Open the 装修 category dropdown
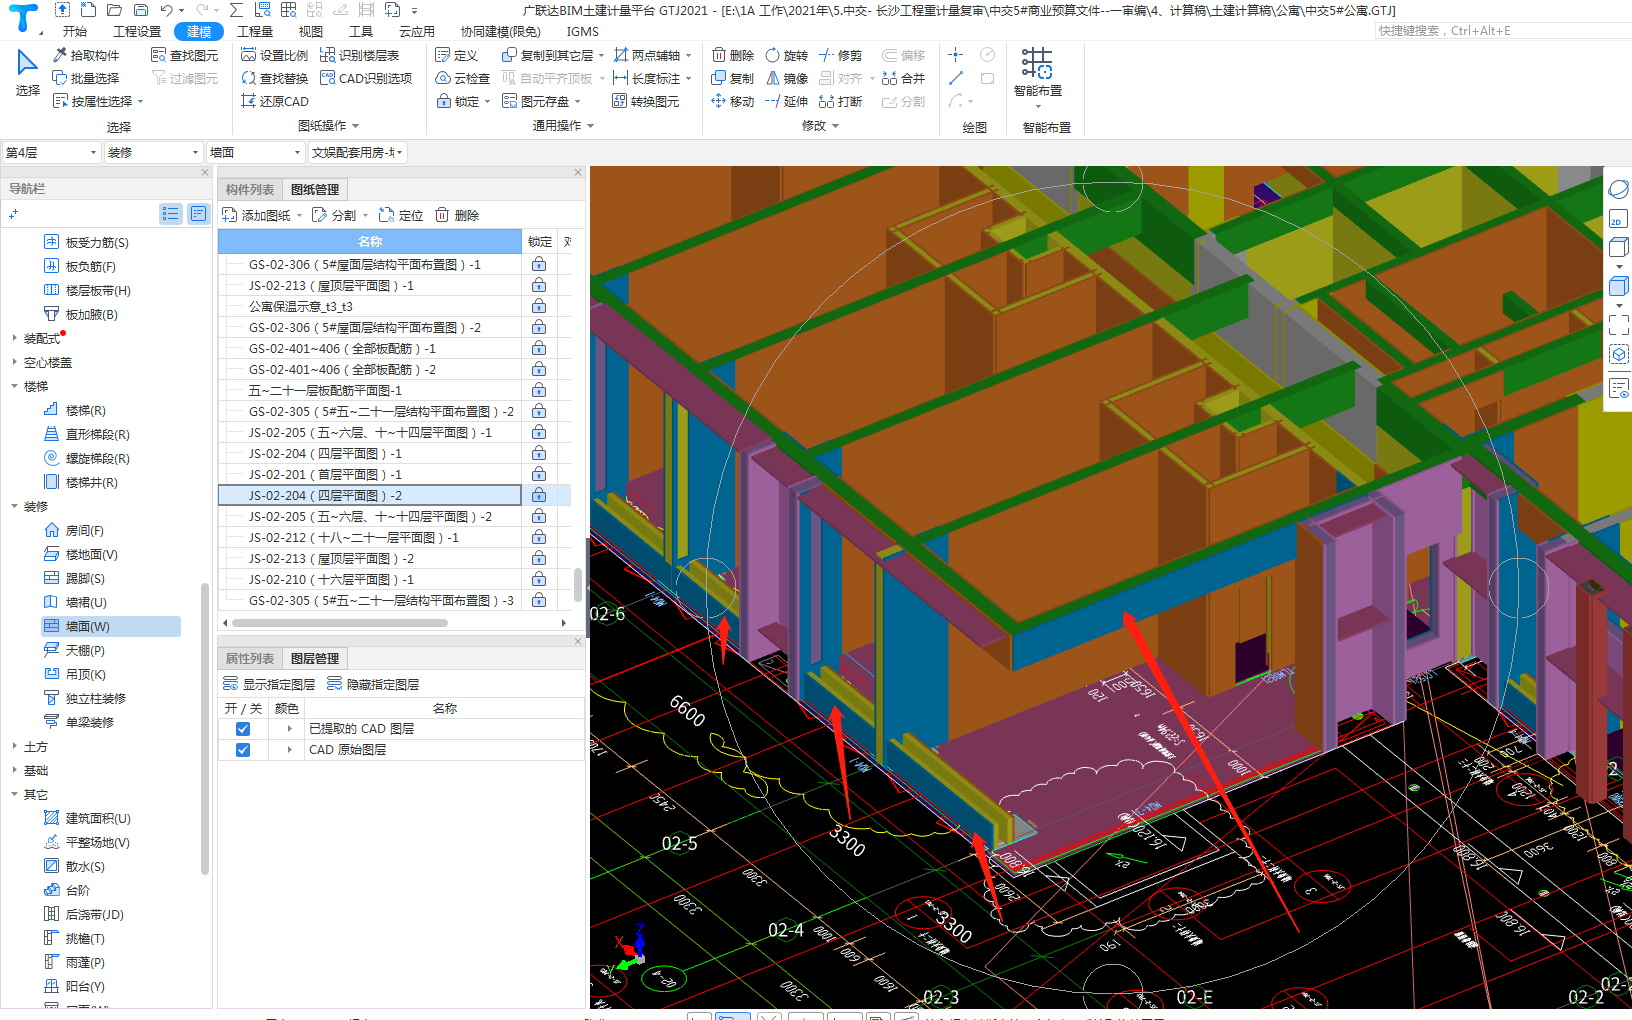Image resolution: width=1632 pixels, height=1020 pixels. point(154,152)
